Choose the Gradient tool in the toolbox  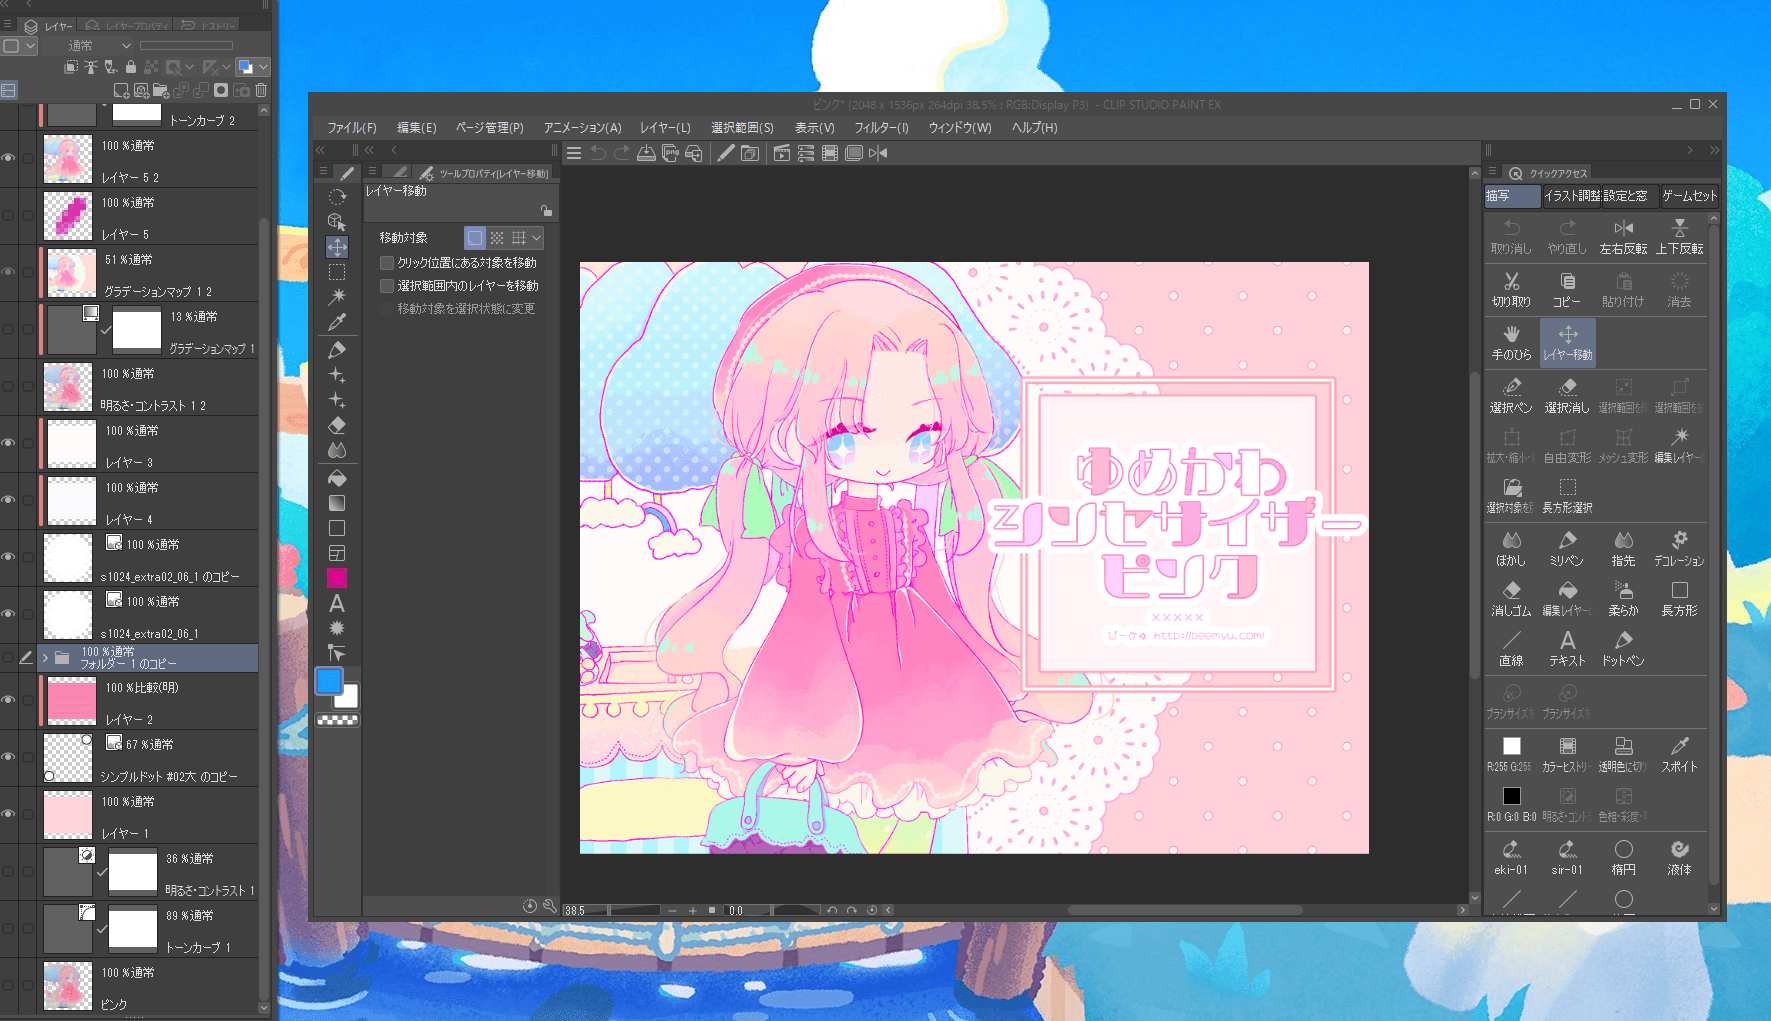click(x=337, y=503)
